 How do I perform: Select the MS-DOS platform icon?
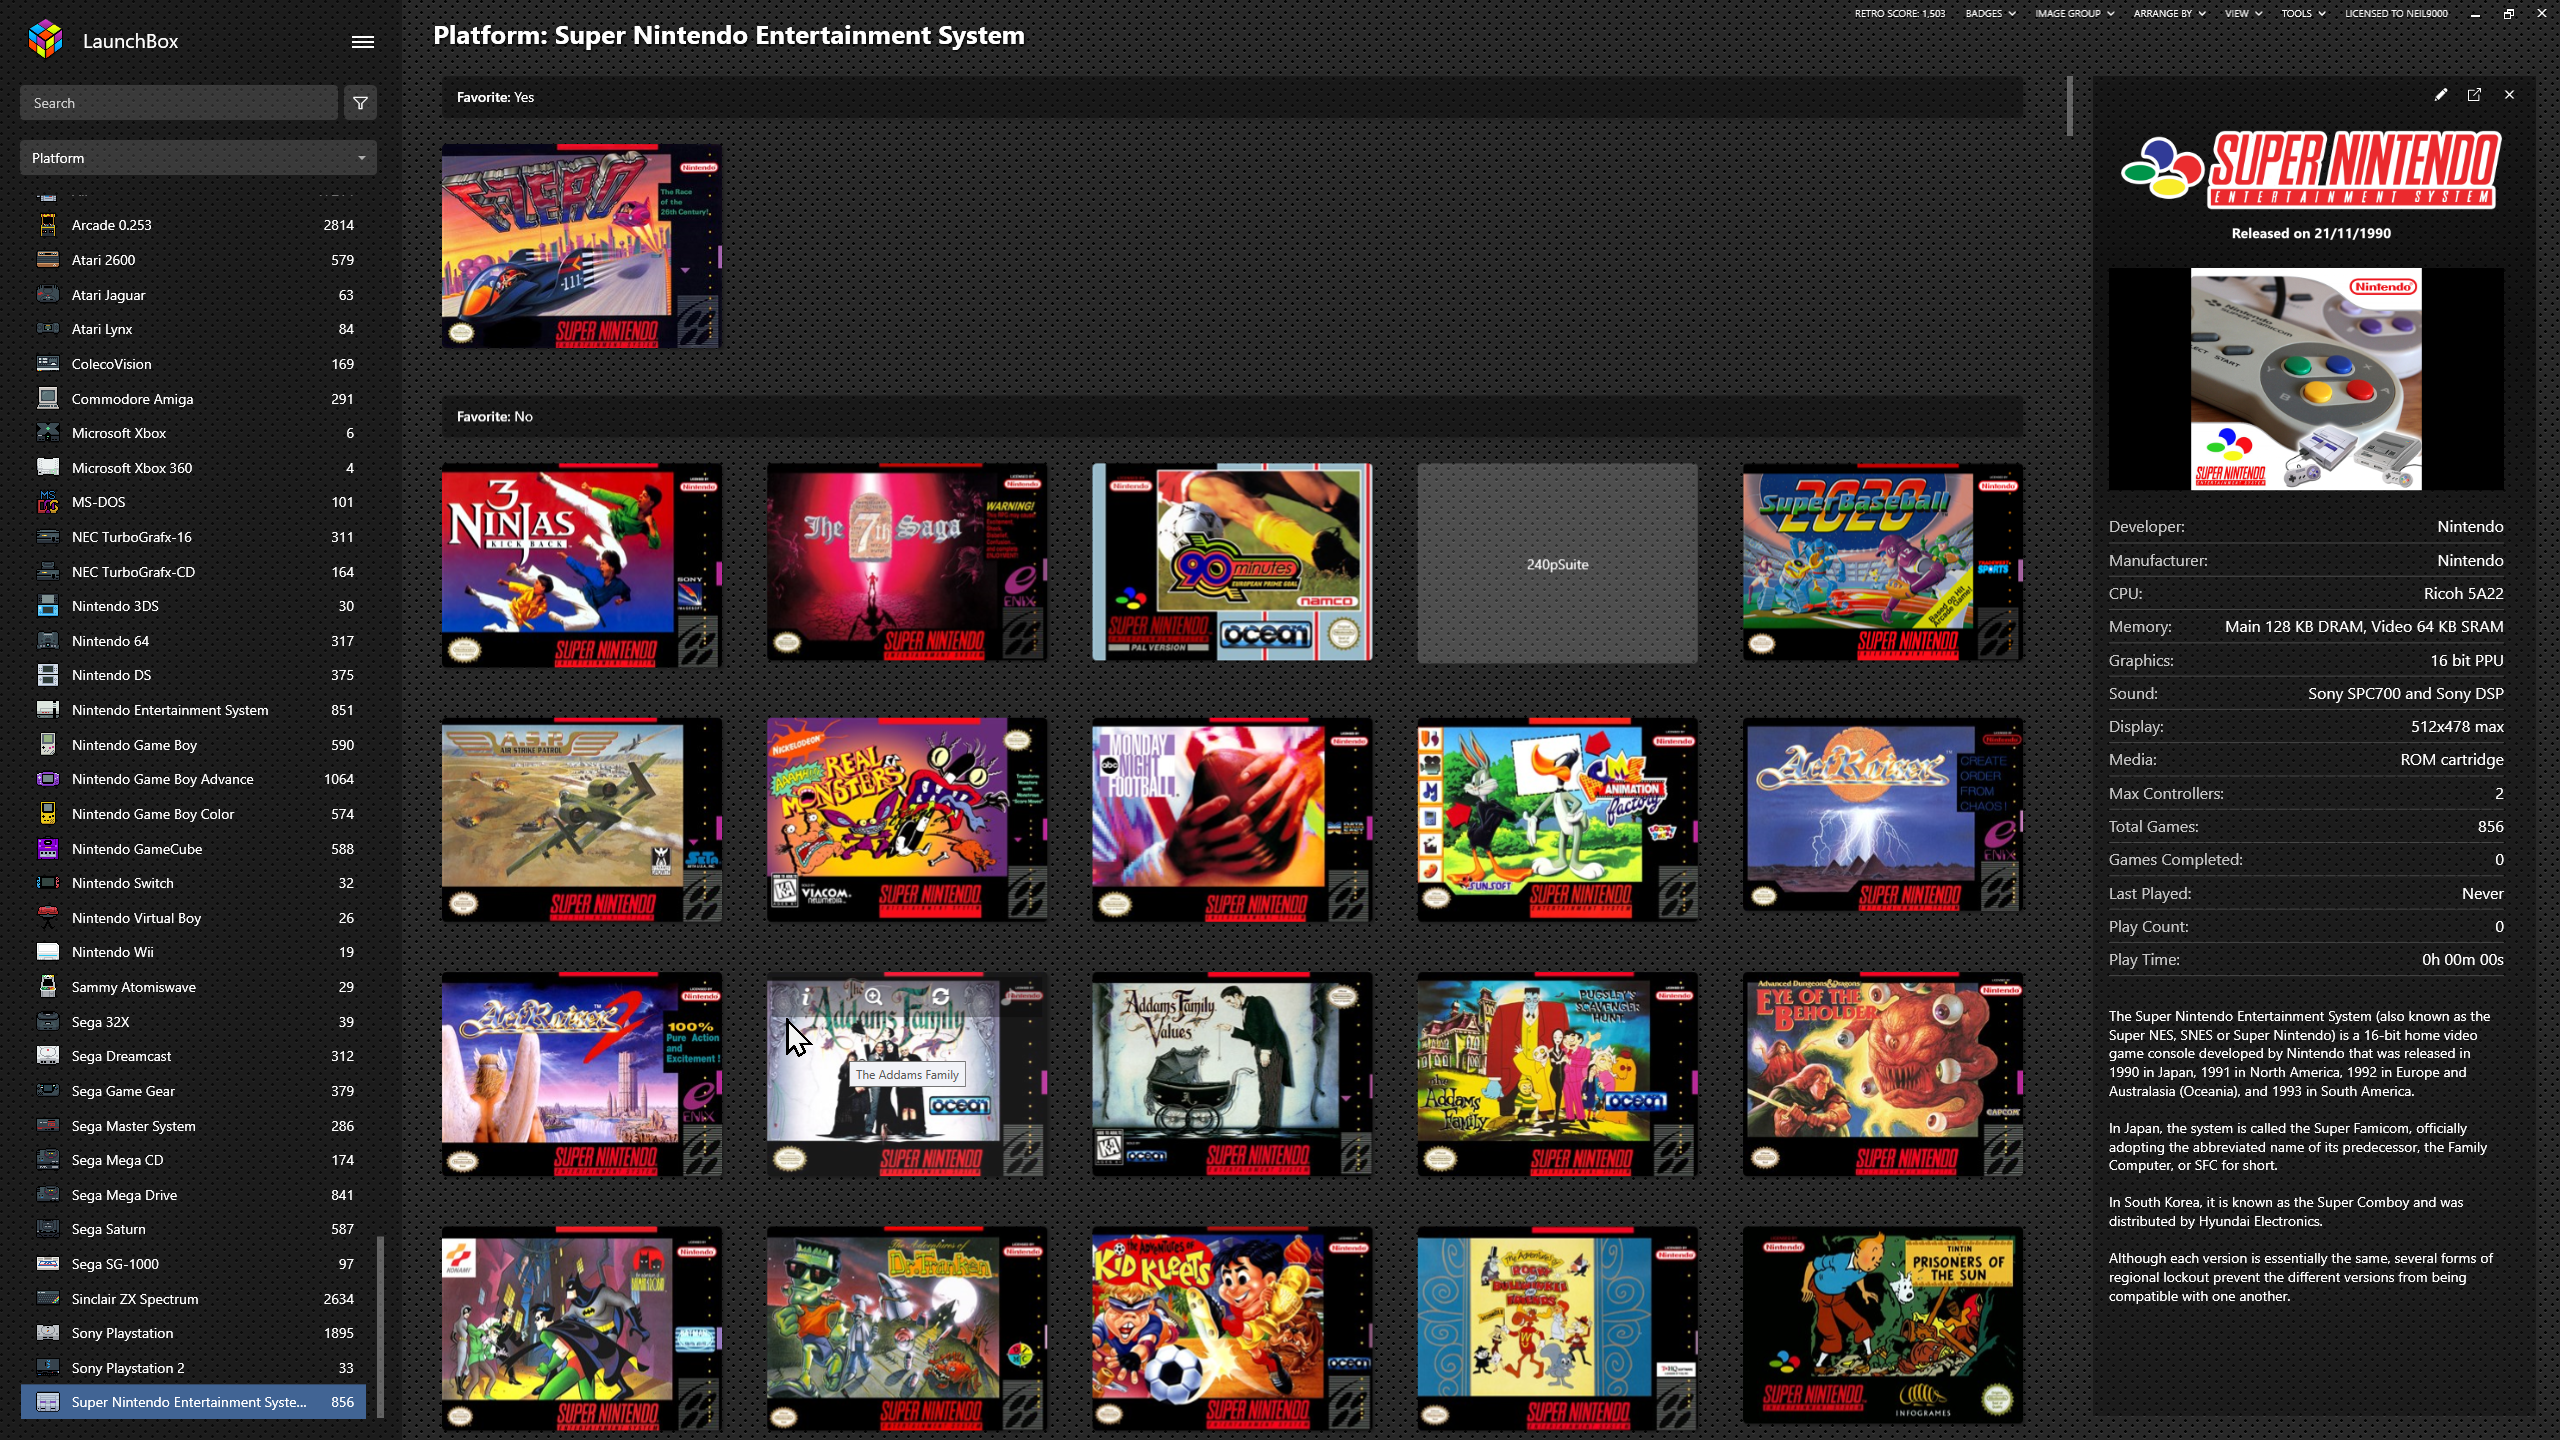(47, 502)
